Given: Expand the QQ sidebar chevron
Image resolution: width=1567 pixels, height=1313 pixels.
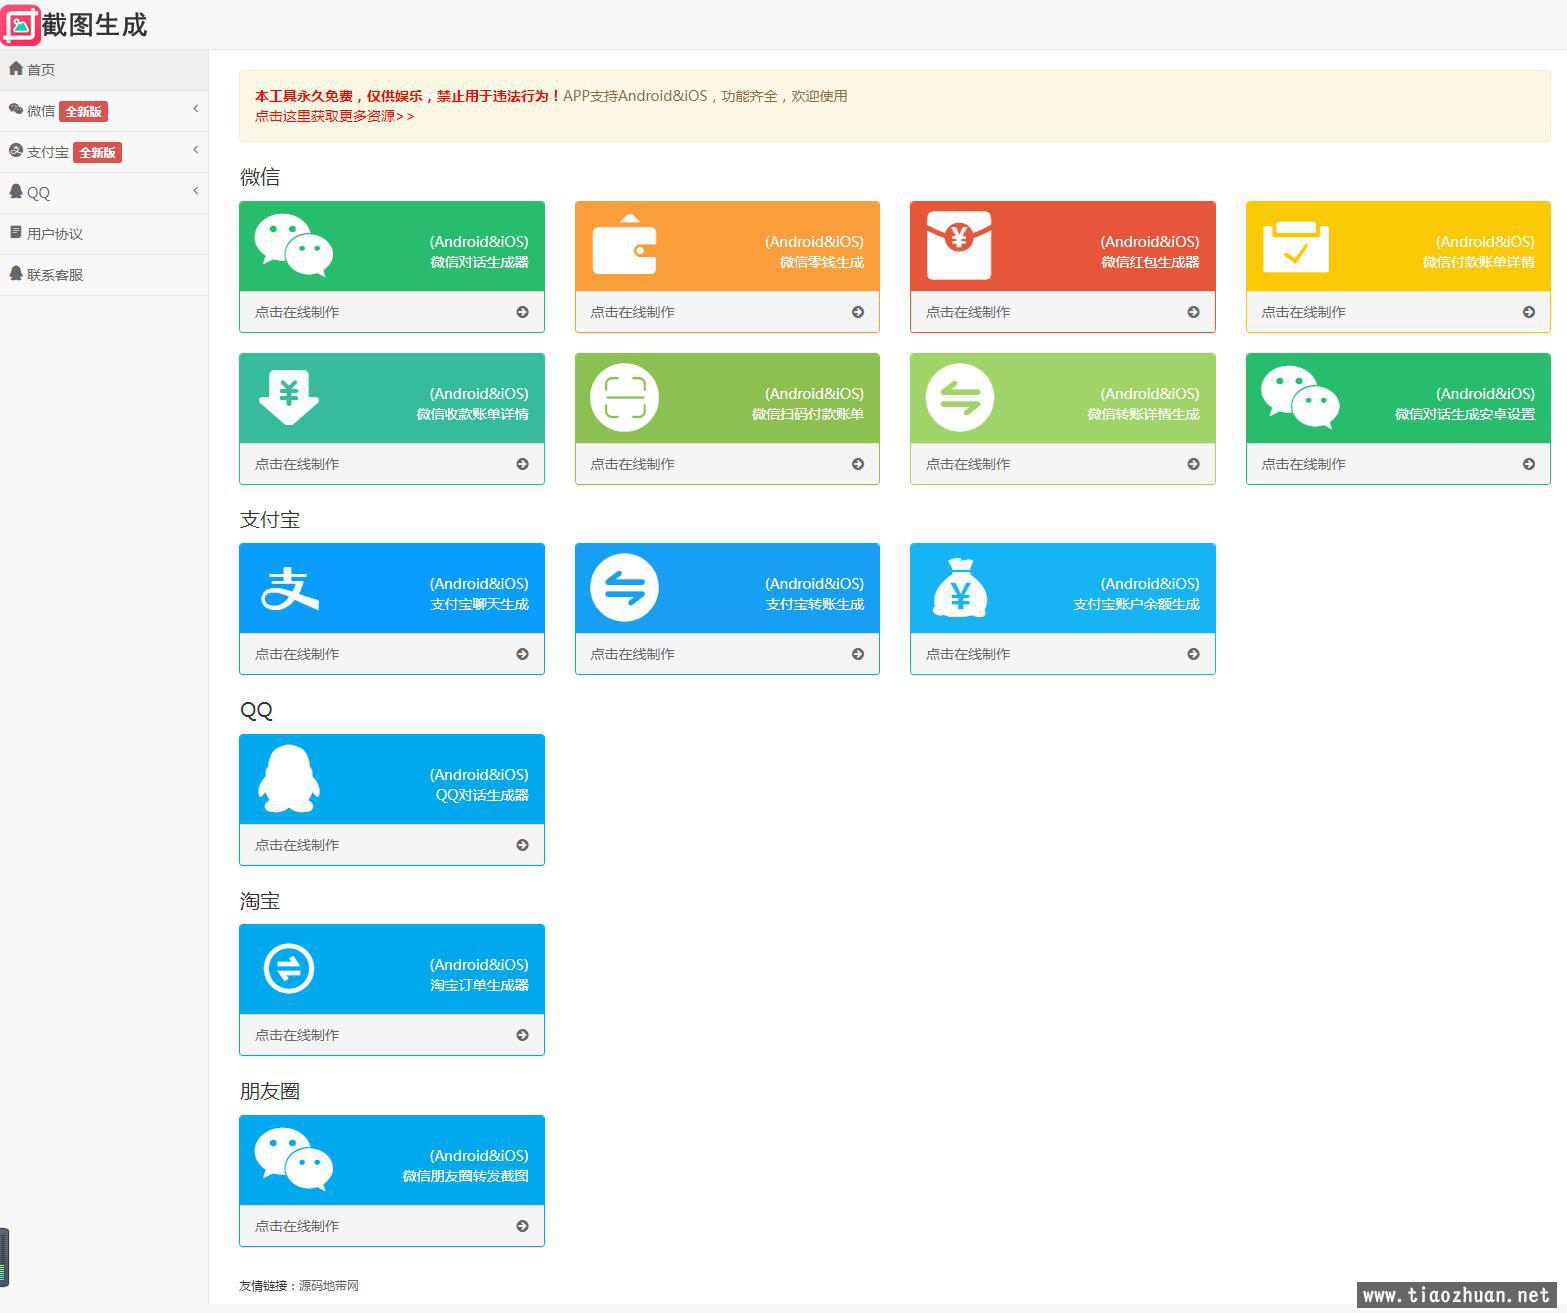Looking at the screenshot, I should pos(195,191).
